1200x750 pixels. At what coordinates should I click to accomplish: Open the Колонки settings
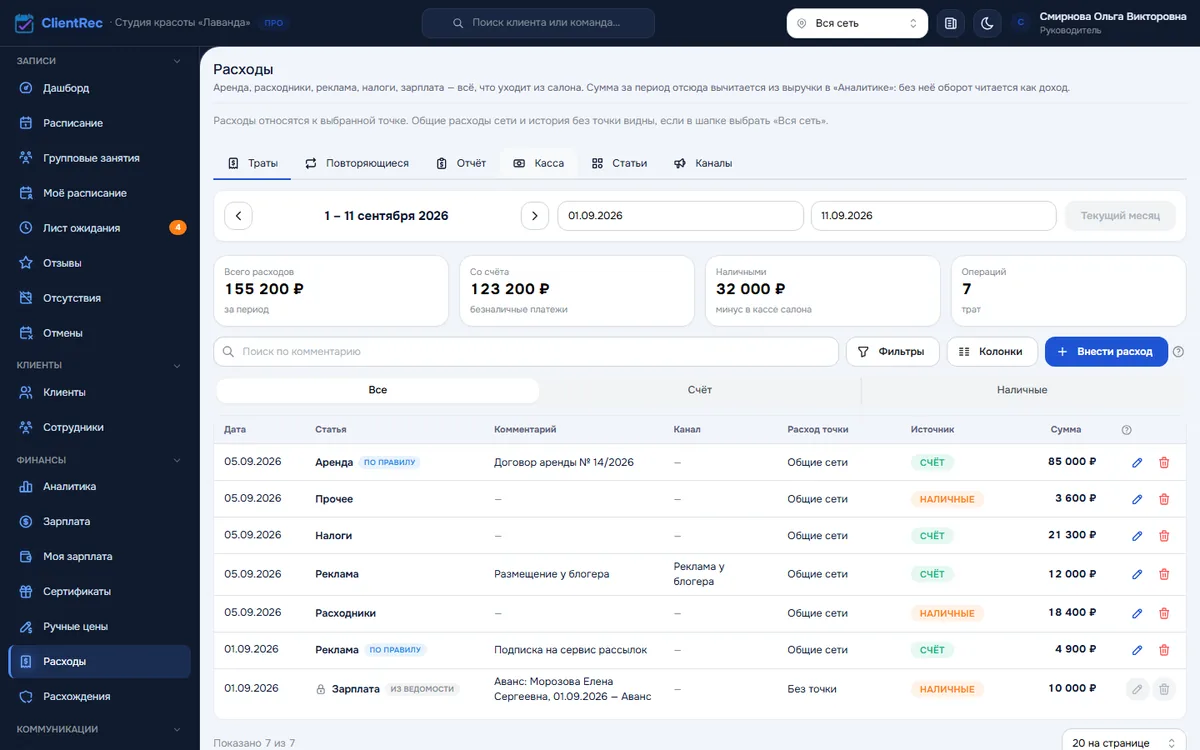click(x=992, y=352)
